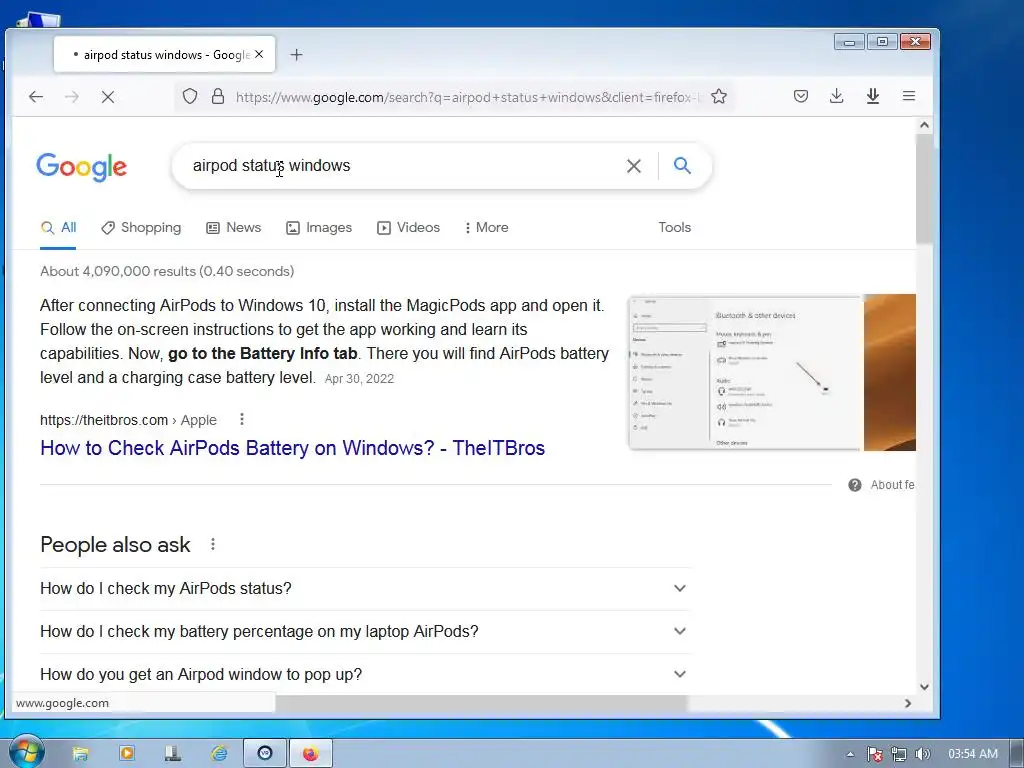The width and height of the screenshot is (1024, 768).
Task: Bookmark this page with the star icon
Action: [x=719, y=97]
